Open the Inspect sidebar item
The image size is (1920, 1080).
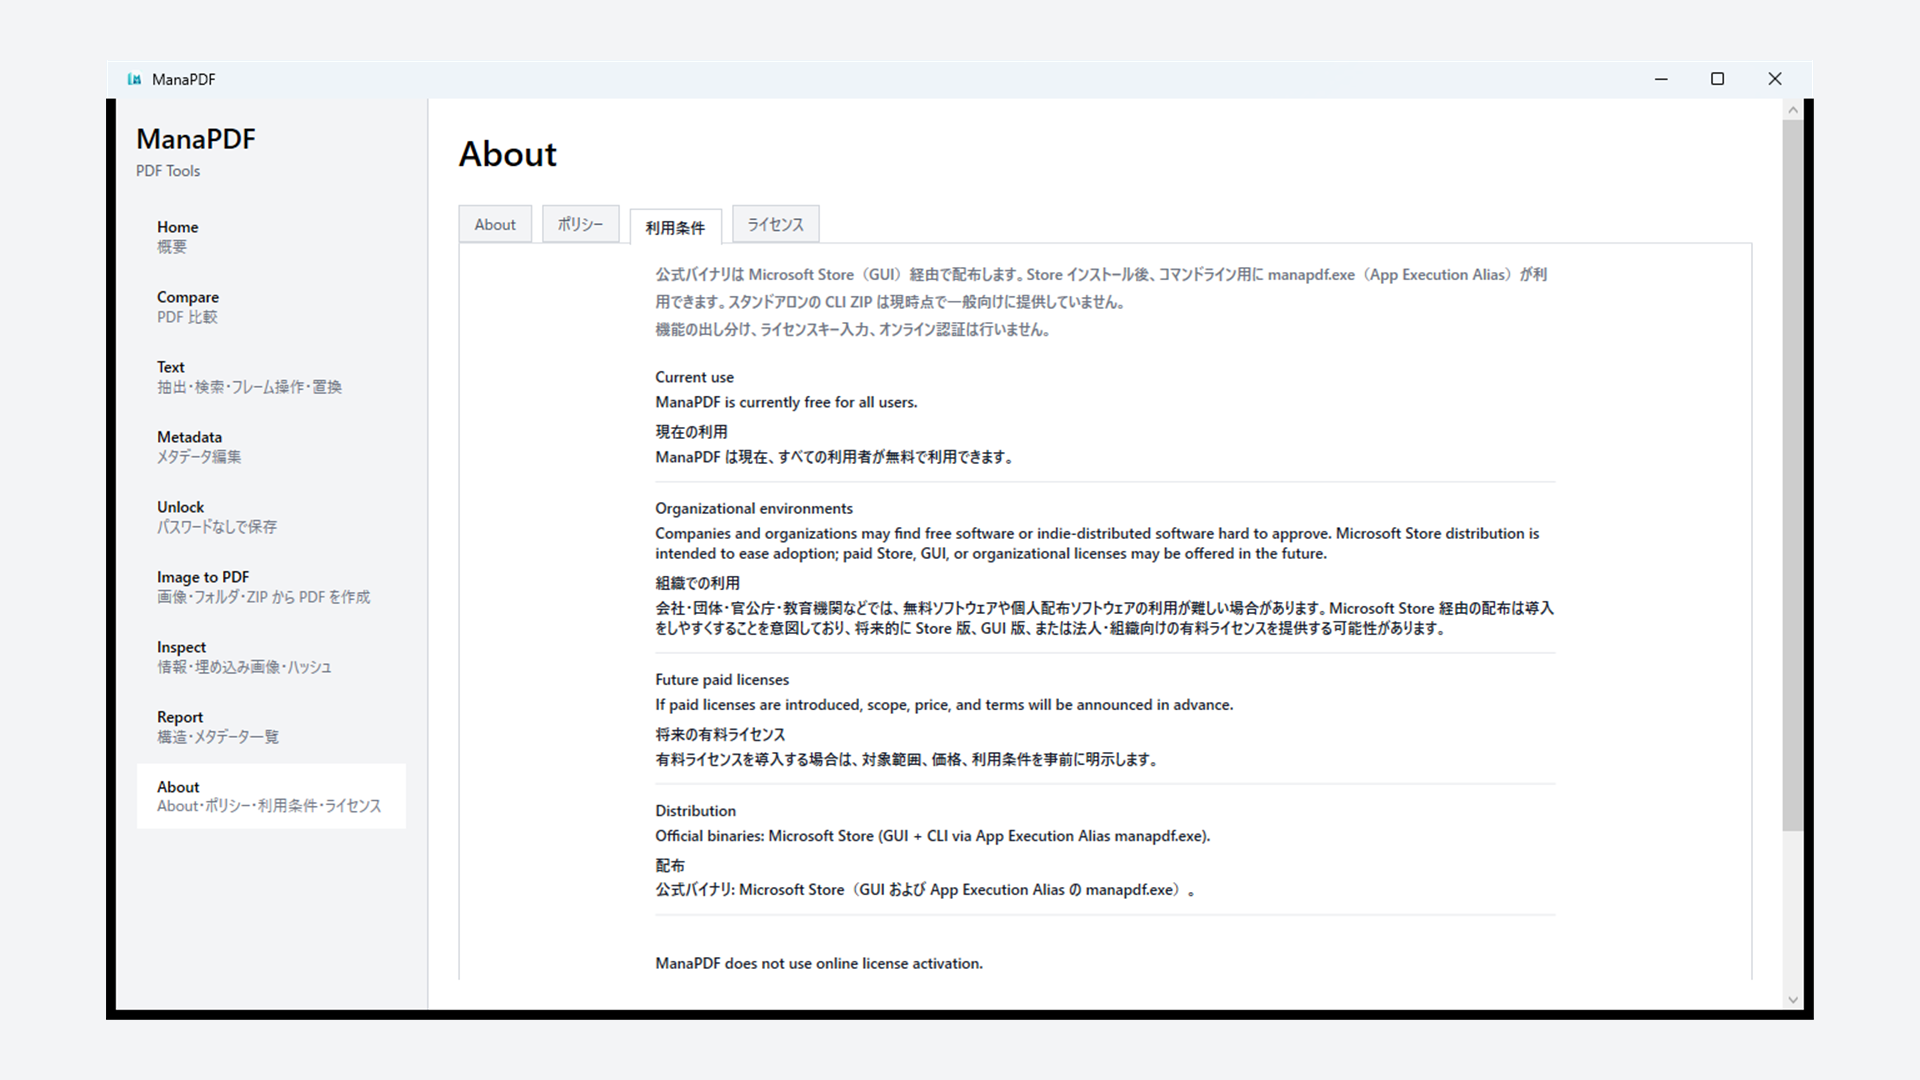coord(271,657)
